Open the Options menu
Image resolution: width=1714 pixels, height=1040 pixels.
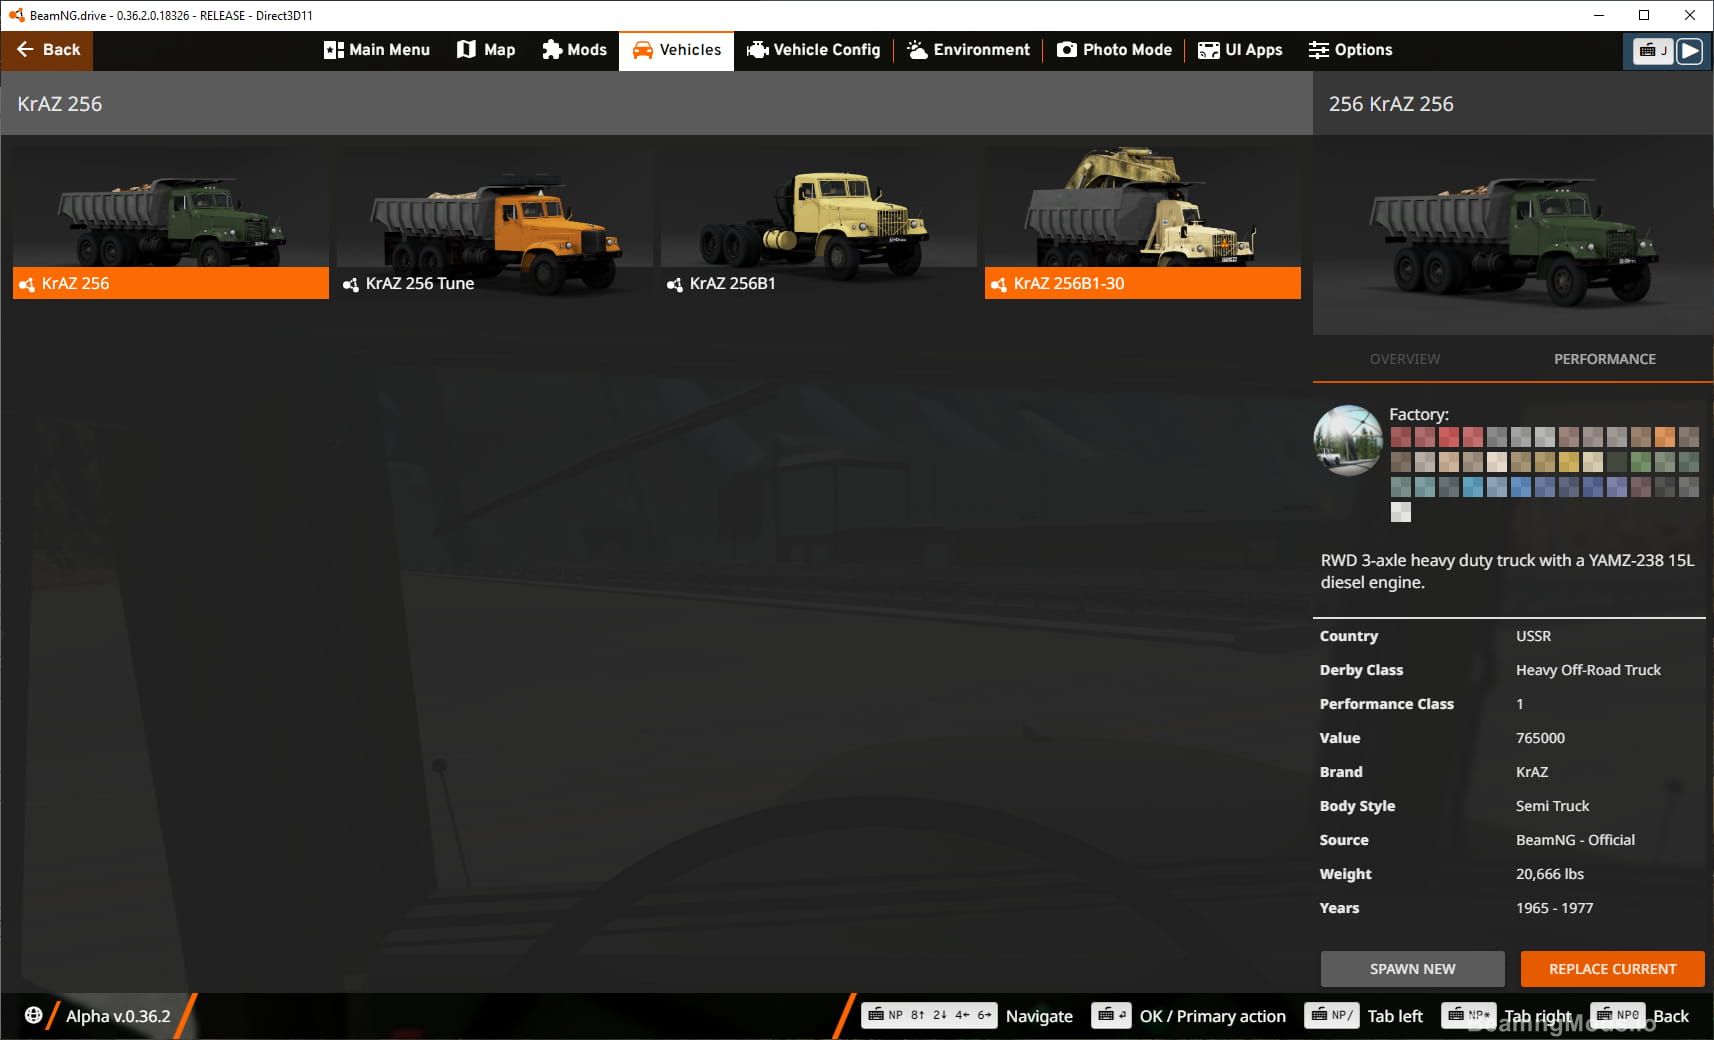[x=1350, y=50]
